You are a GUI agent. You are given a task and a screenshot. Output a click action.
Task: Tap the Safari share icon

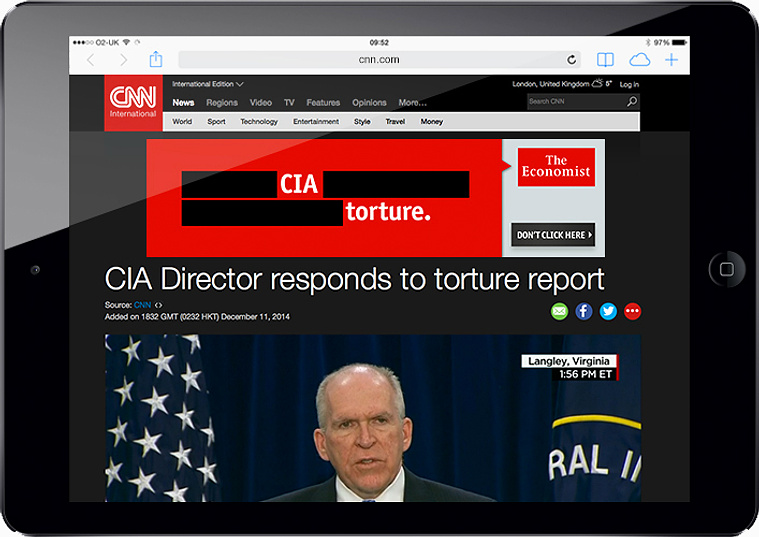coord(156,60)
